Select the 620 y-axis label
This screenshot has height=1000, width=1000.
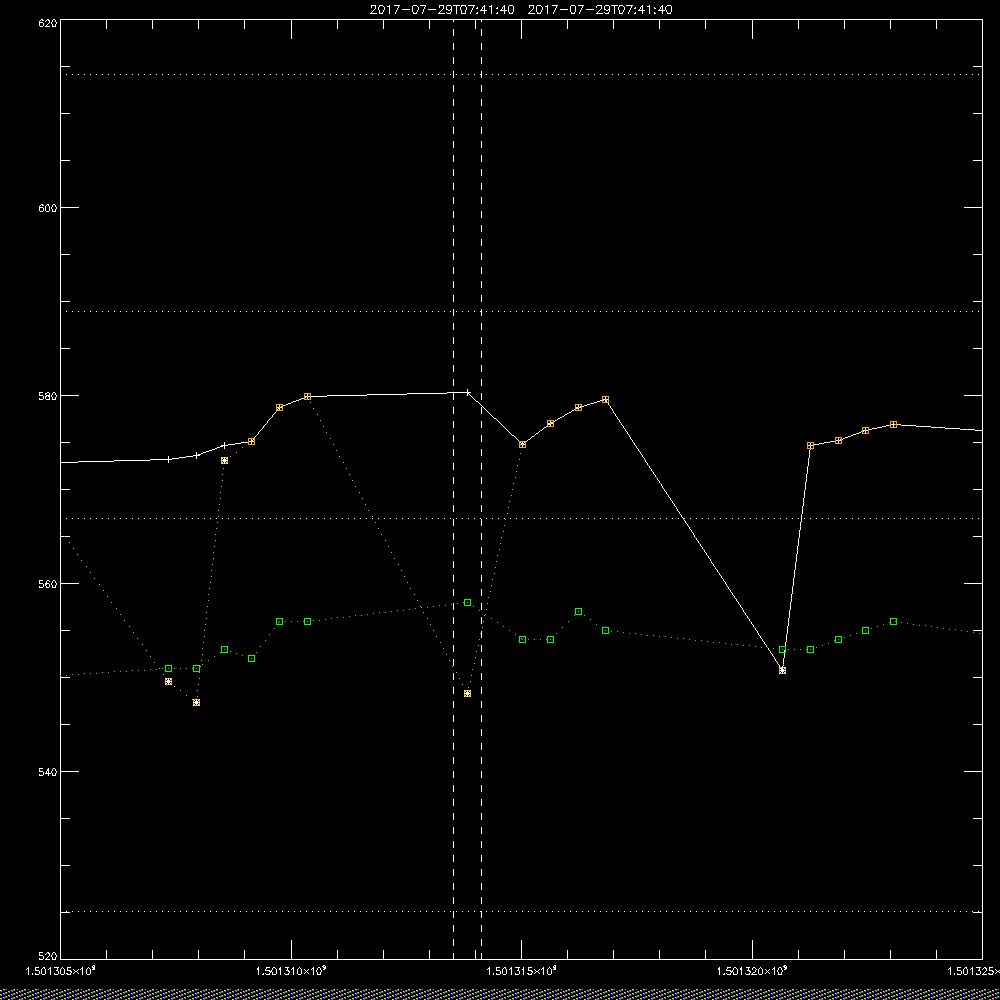tap(48, 22)
